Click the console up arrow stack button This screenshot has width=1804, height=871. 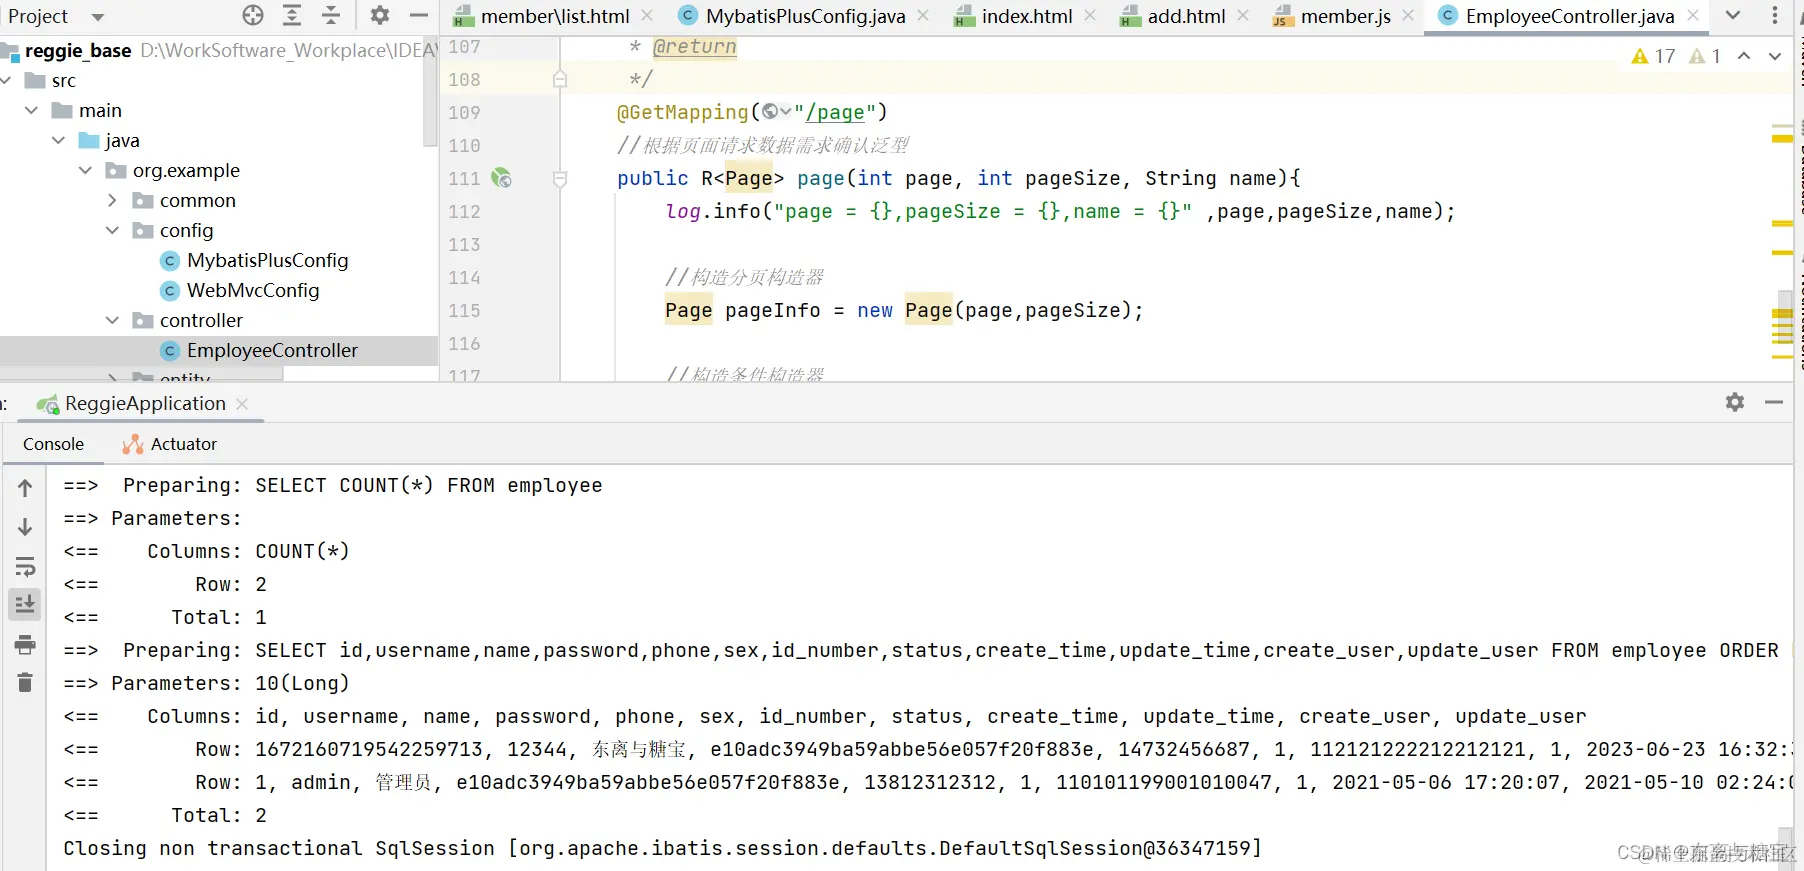coord(25,488)
